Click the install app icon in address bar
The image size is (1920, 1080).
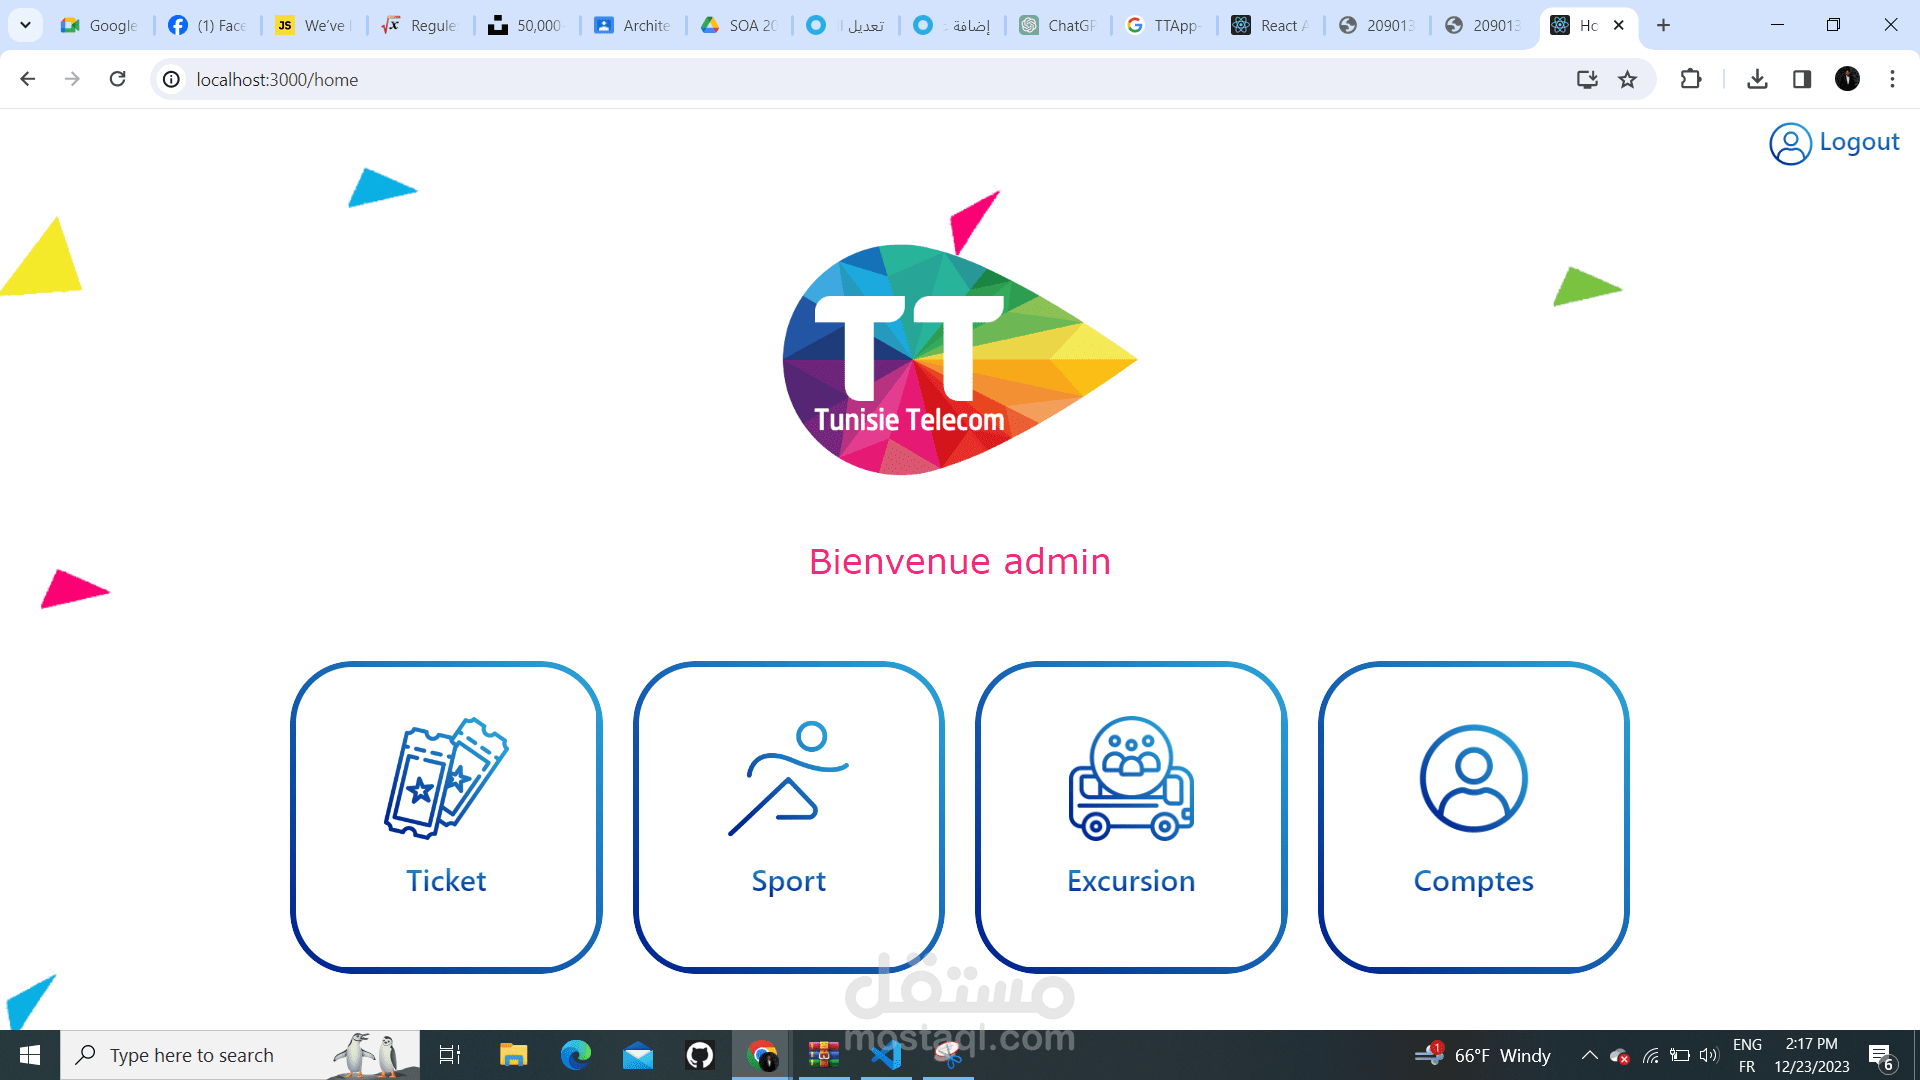1587,79
